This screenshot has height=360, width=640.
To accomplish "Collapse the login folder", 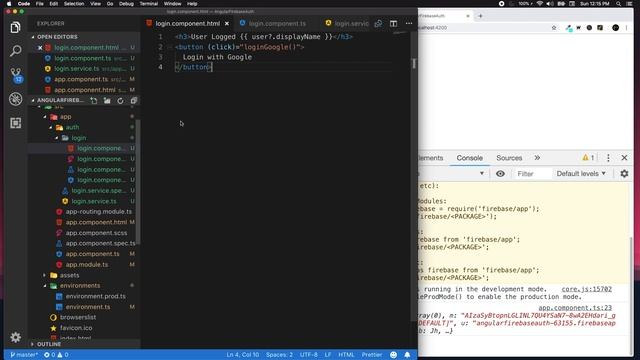I will click(x=79, y=138).
